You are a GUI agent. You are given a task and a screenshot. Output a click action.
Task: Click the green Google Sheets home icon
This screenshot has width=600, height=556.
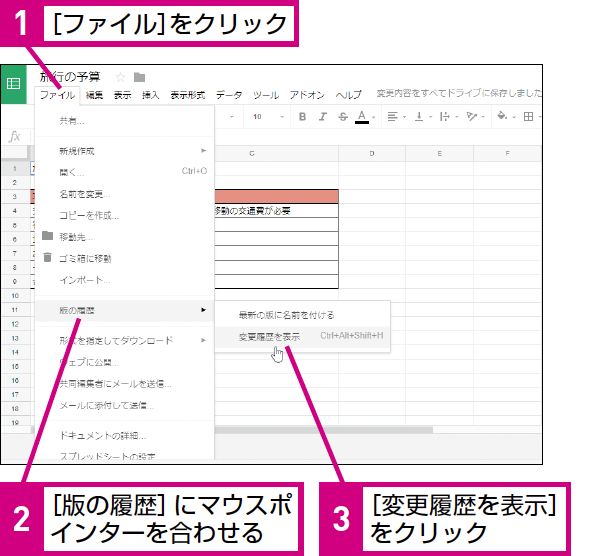14,84
